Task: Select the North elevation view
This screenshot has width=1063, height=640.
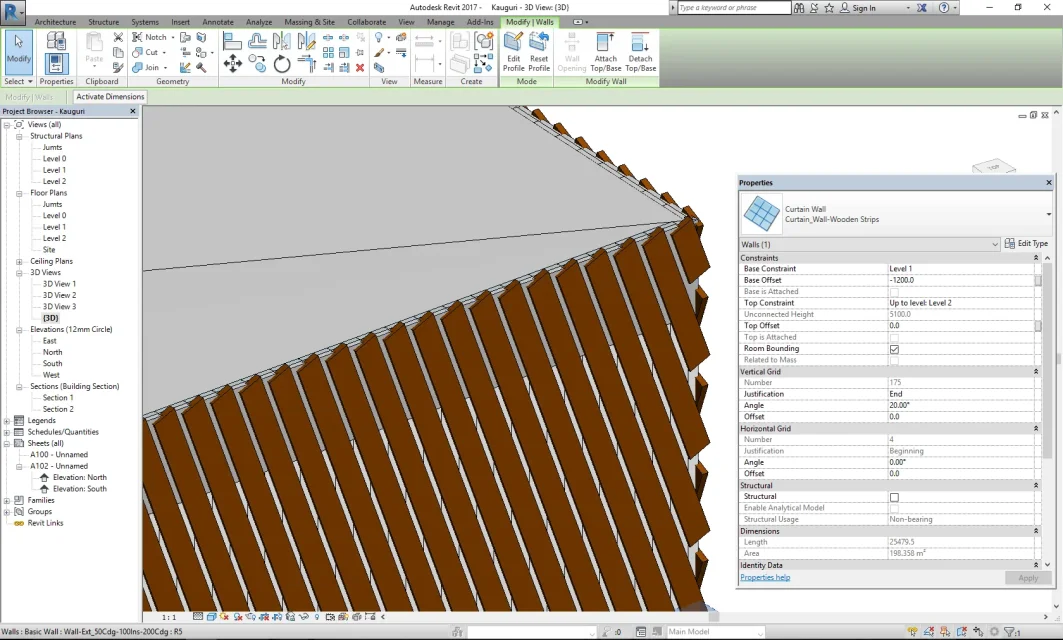Action: pos(52,353)
